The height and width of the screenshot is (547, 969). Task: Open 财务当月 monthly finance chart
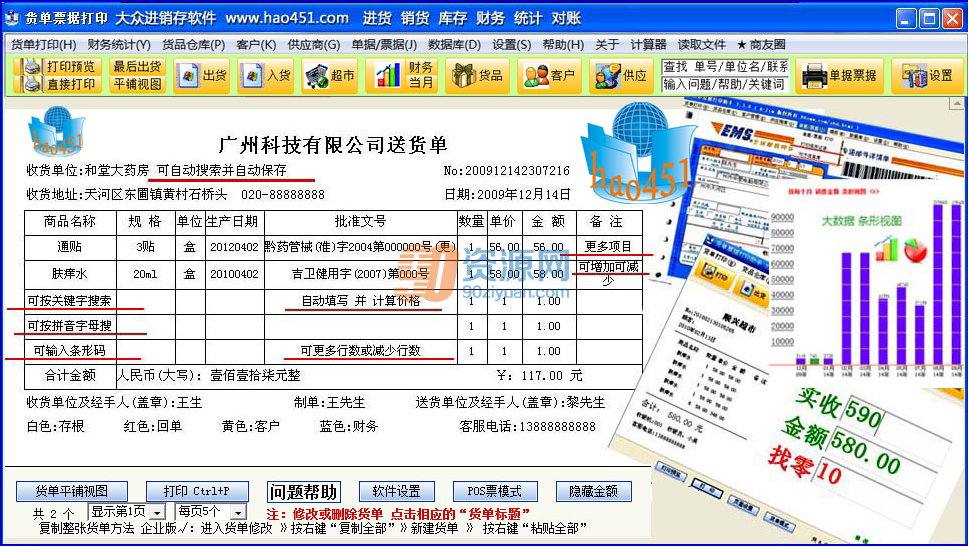point(402,76)
